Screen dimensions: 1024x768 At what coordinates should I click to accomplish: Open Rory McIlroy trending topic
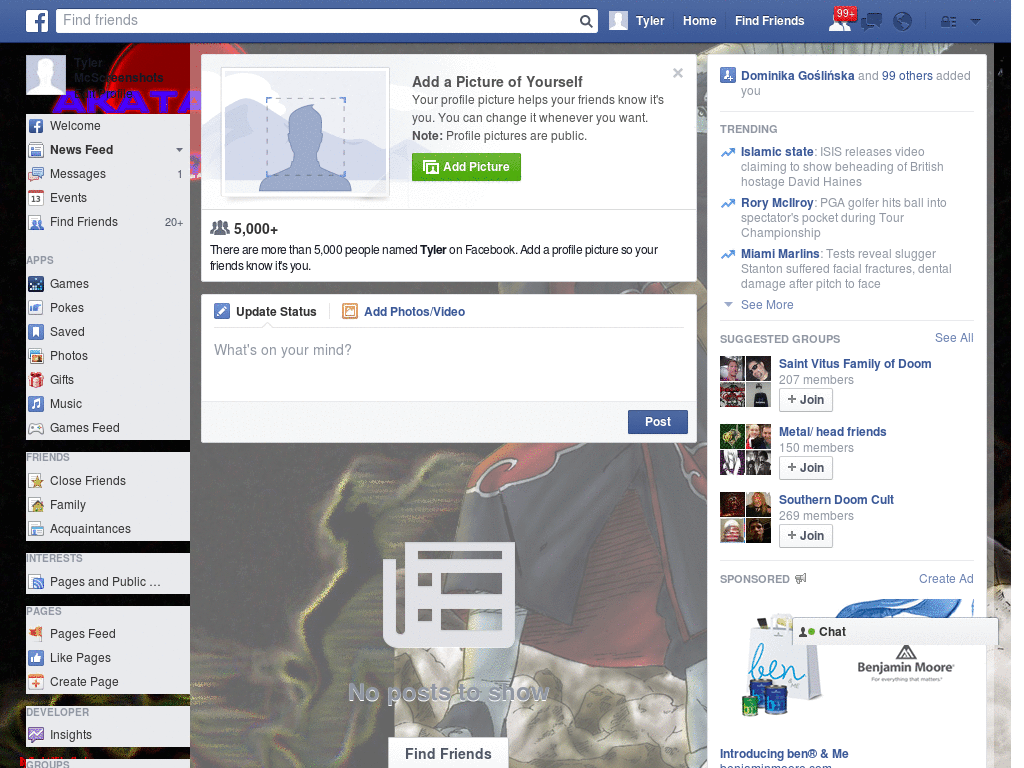tap(777, 202)
